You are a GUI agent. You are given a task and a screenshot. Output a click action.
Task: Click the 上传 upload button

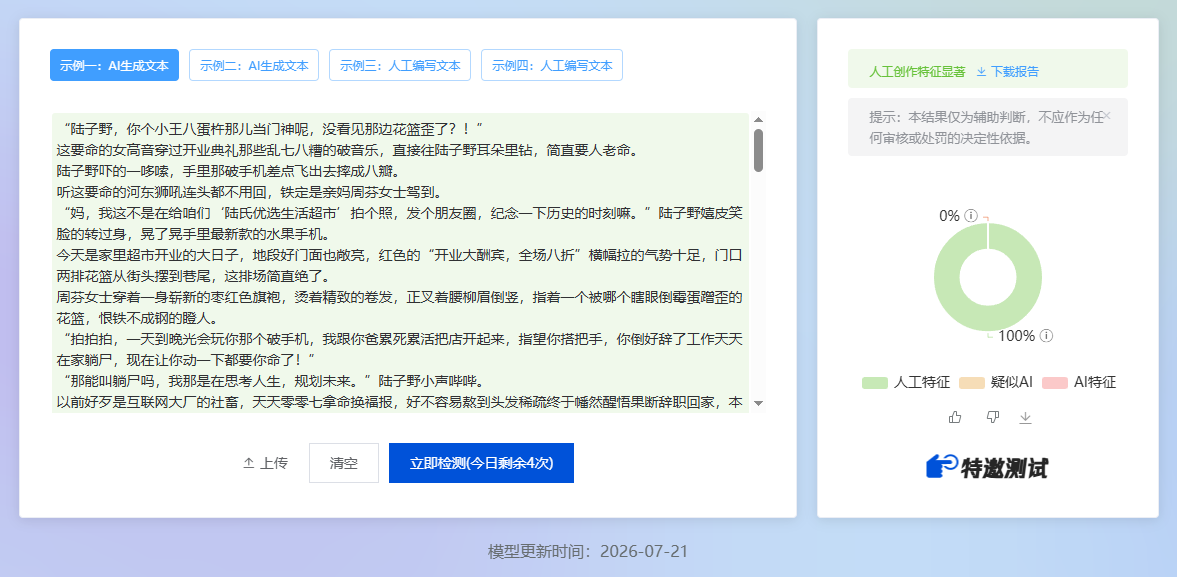pos(265,464)
